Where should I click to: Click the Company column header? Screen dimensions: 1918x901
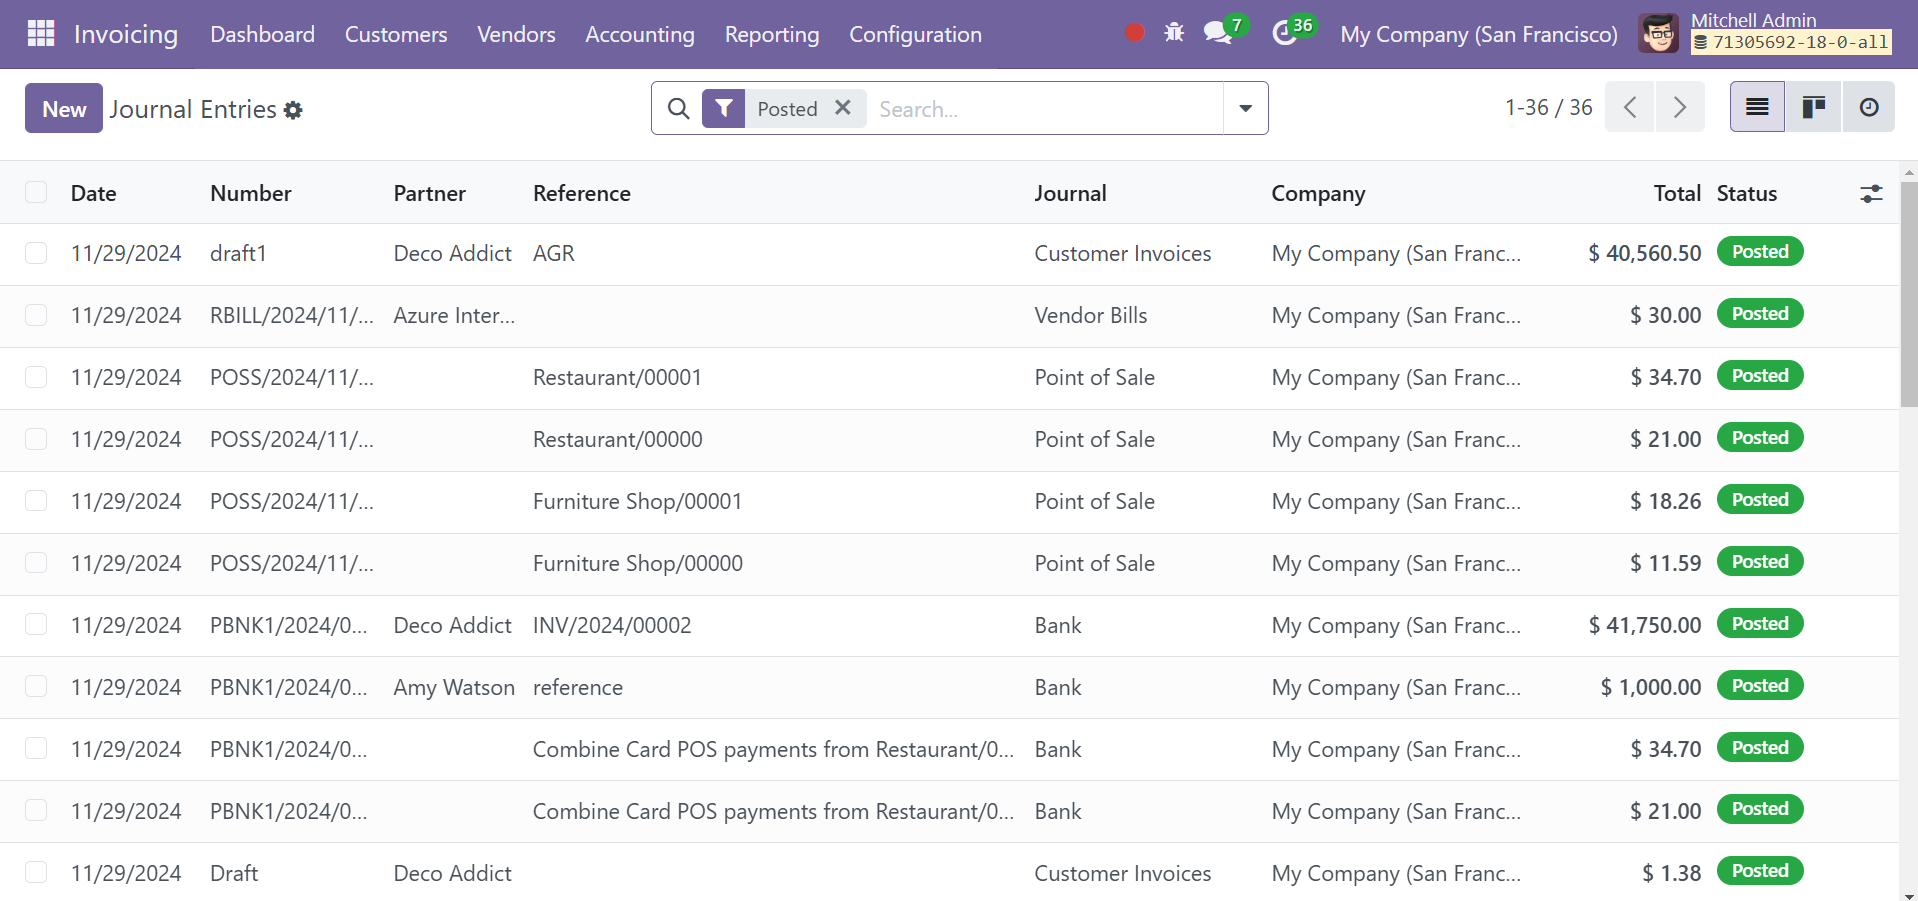click(x=1318, y=193)
